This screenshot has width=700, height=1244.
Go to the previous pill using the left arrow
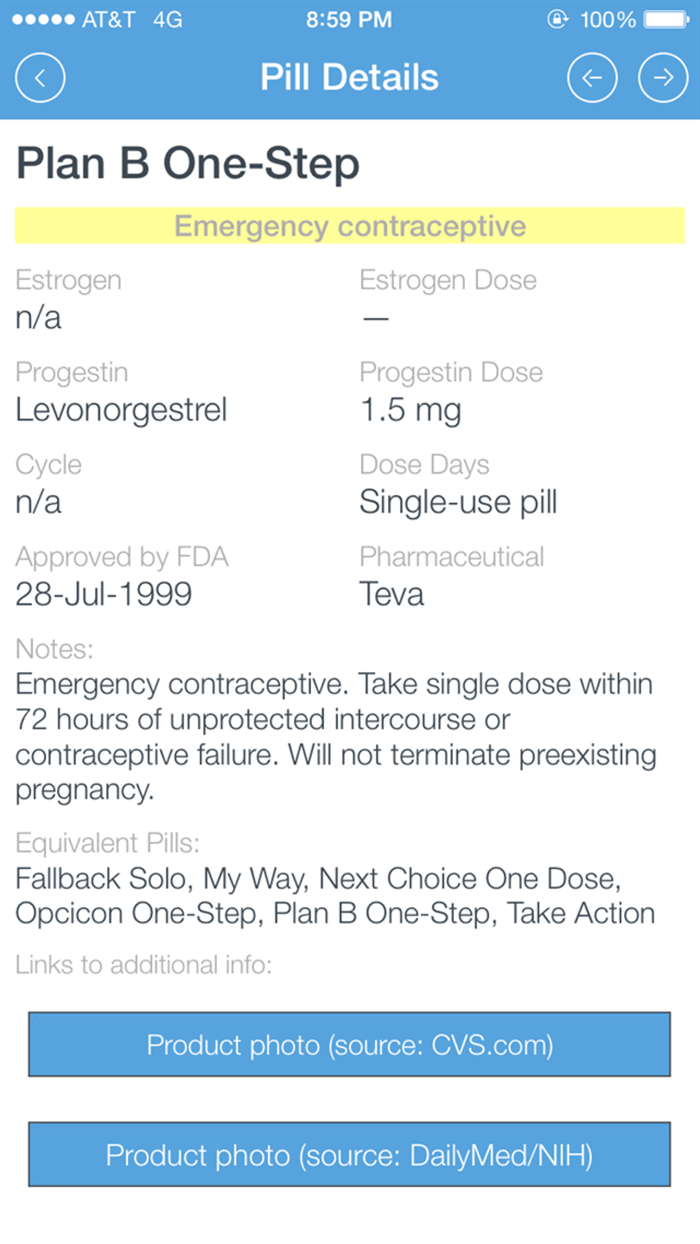[x=592, y=77]
